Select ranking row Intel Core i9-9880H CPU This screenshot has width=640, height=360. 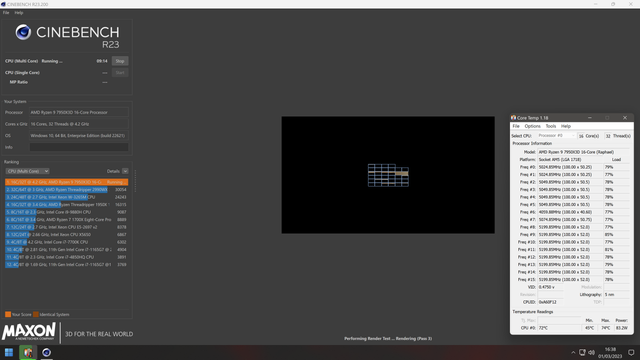[67, 212]
